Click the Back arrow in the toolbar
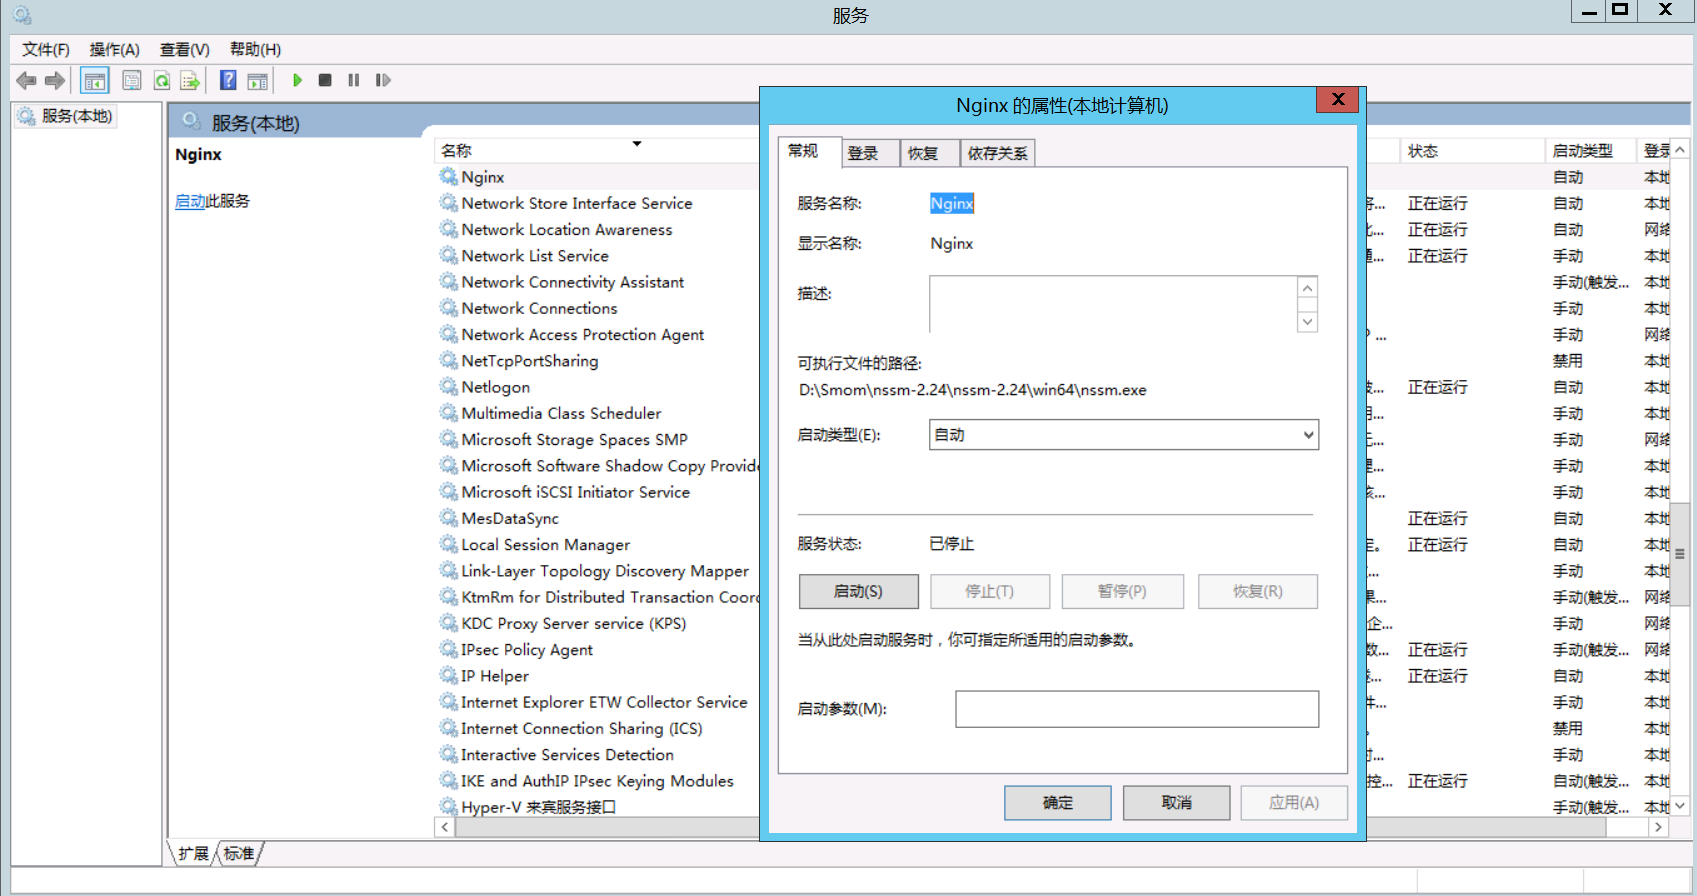Image resolution: width=1697 pixels, height=896 pixels. pyautogui.click(x=26, y=80)
